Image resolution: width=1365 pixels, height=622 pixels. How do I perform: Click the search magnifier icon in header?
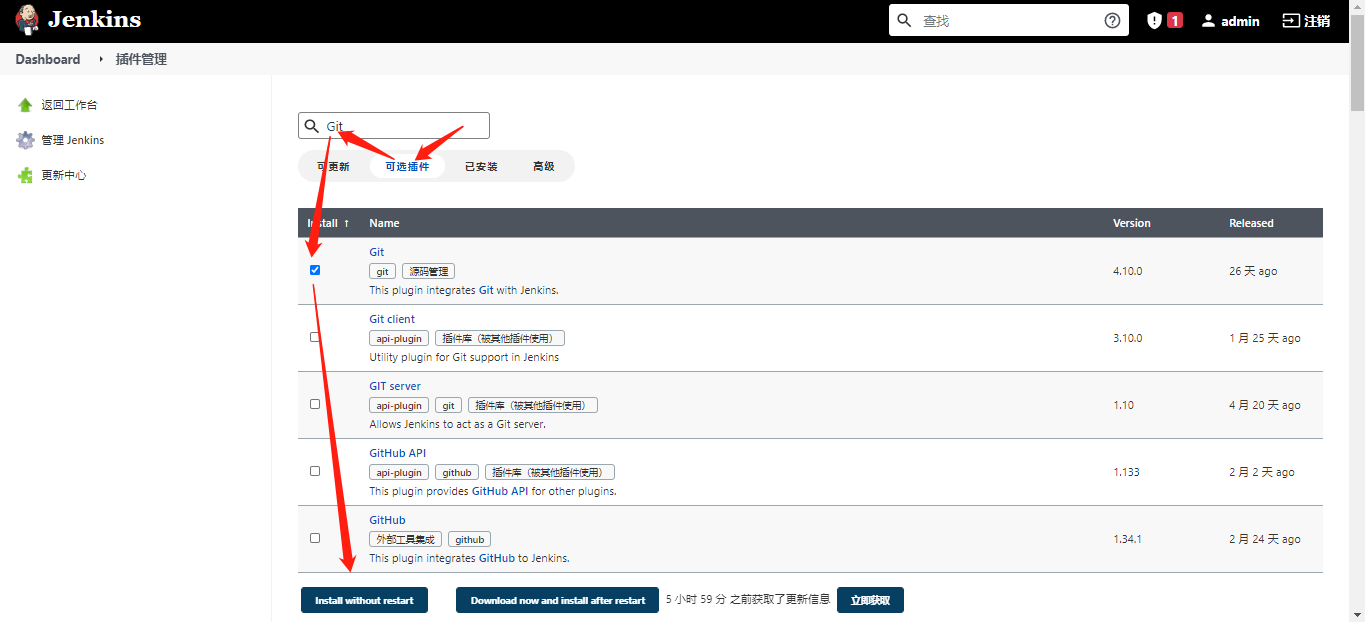(905, 20)
